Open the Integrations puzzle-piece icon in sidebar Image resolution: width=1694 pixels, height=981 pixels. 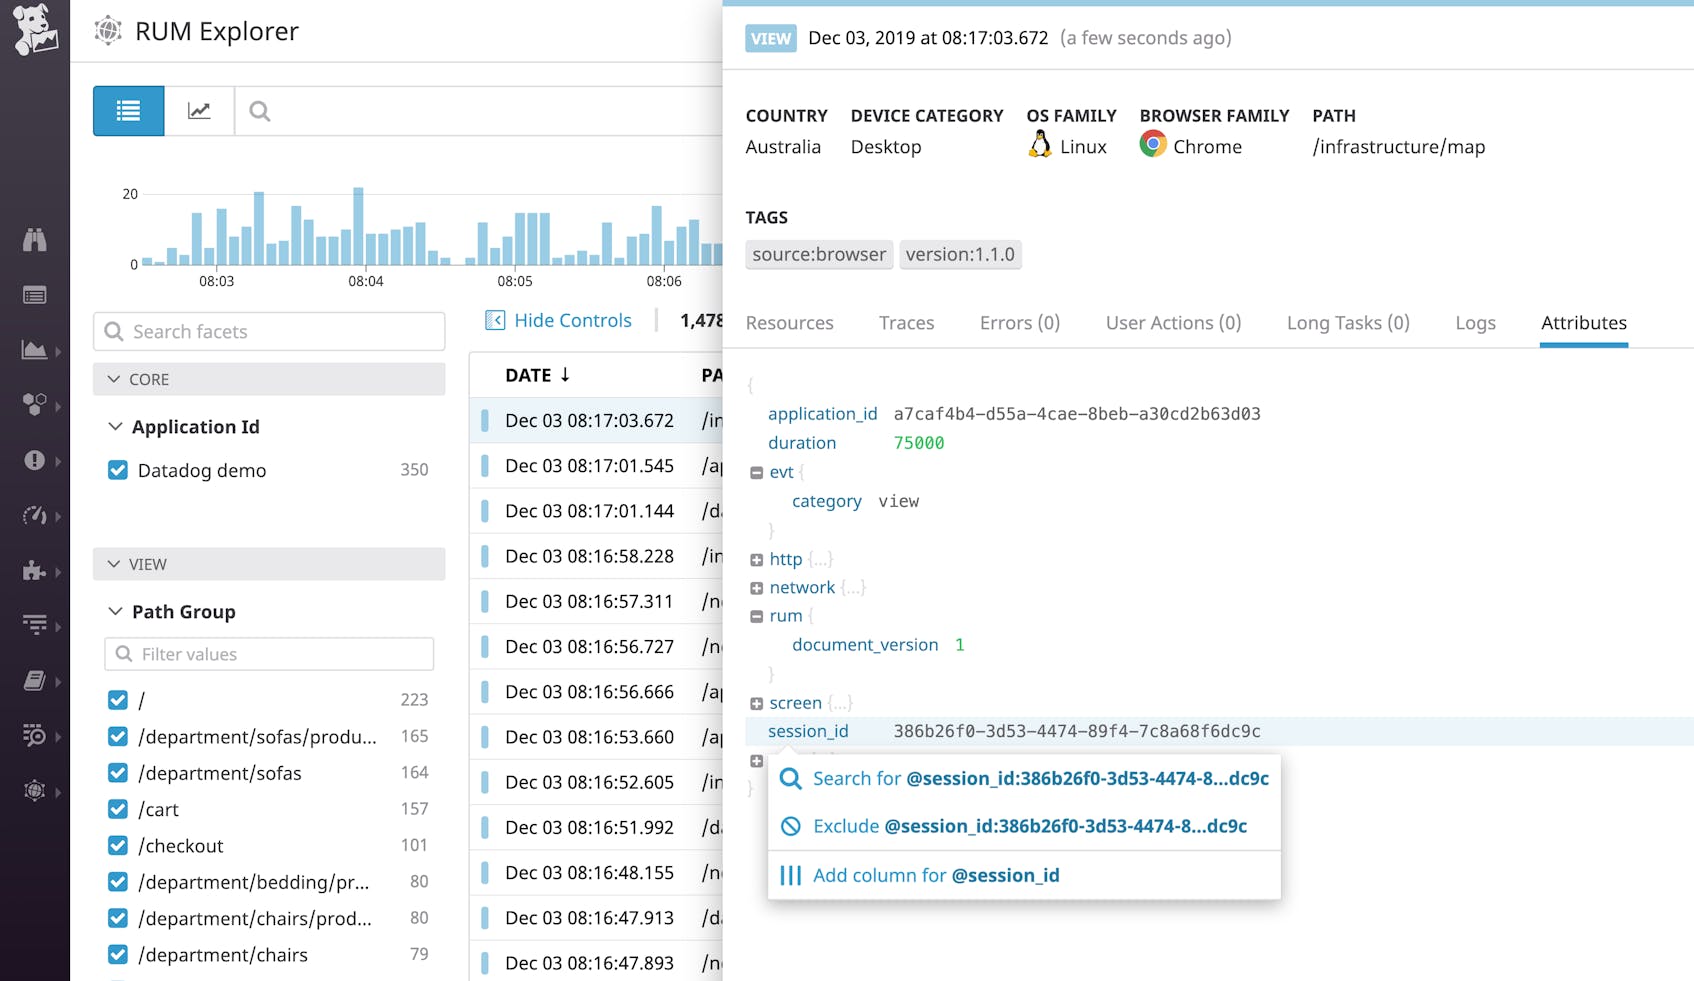(35, 571)
